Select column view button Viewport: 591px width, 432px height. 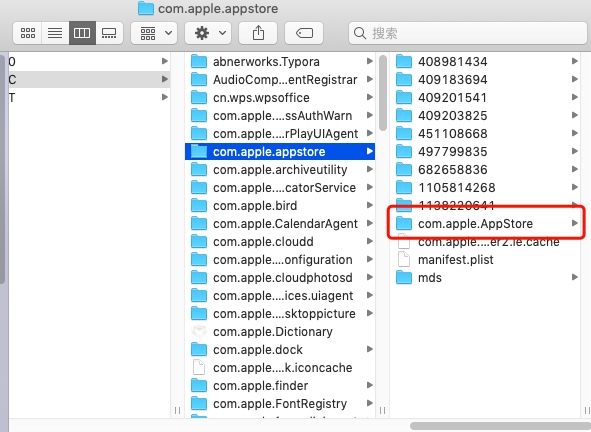click(x=82, y=33)
